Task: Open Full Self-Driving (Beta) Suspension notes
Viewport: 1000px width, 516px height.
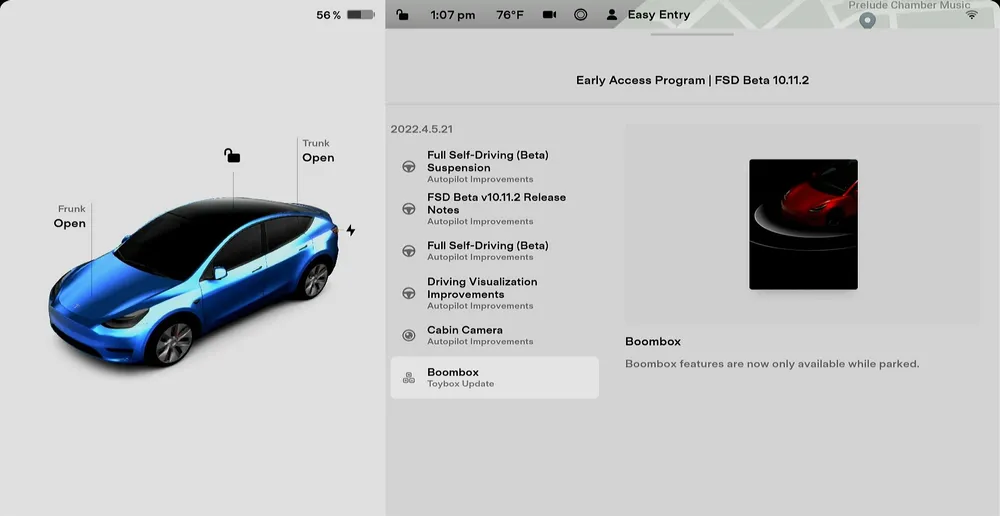Action: point(494,166)
